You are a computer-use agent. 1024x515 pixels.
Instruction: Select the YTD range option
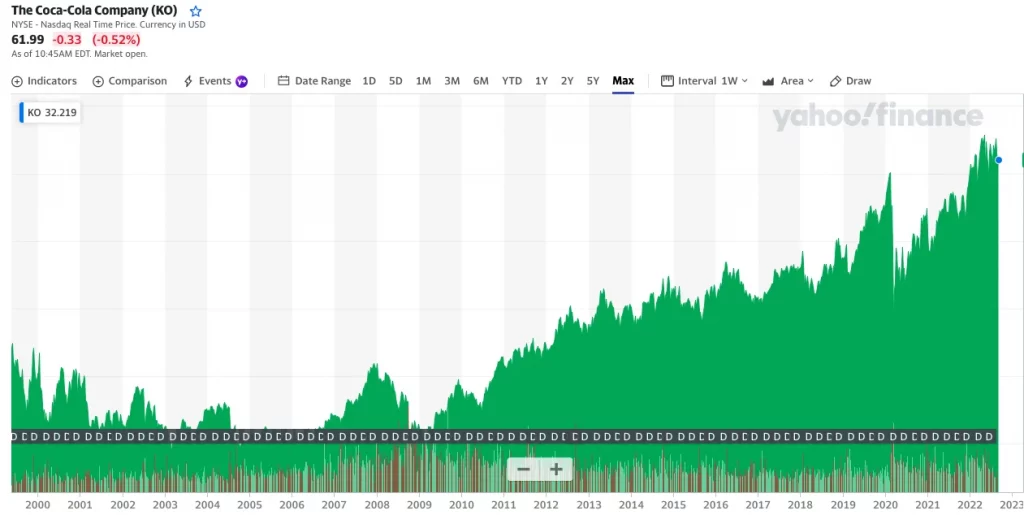(511, 81)
